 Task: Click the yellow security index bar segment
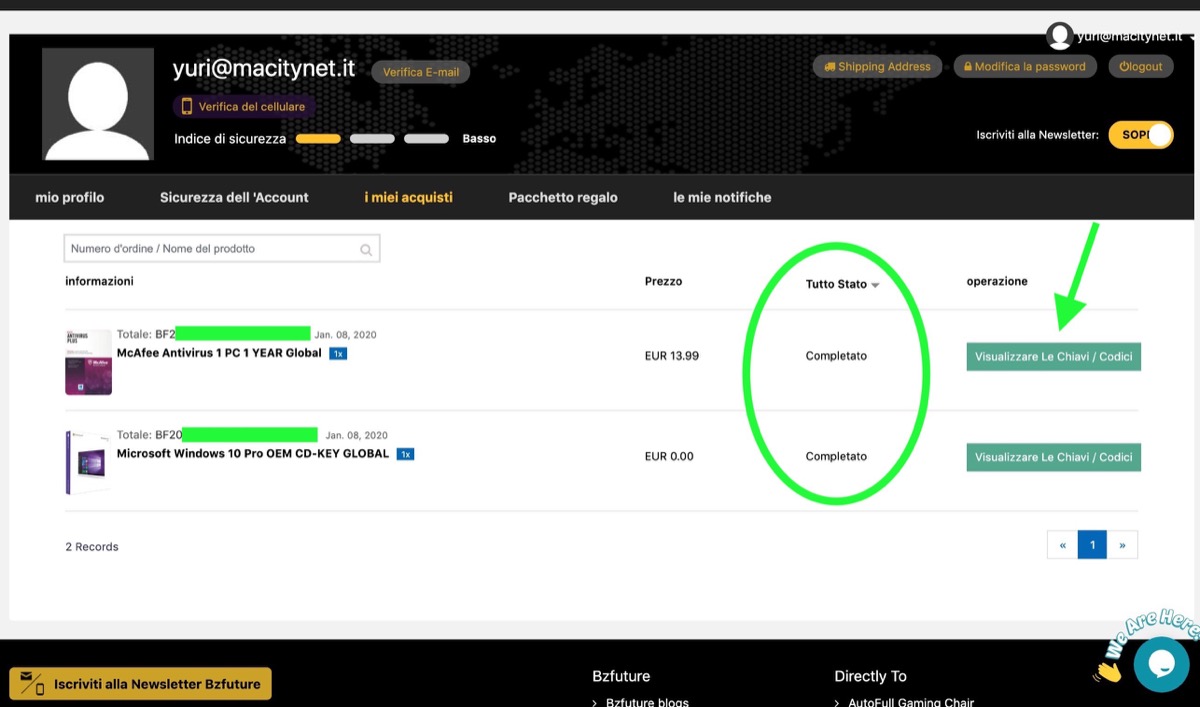point(318,139)
